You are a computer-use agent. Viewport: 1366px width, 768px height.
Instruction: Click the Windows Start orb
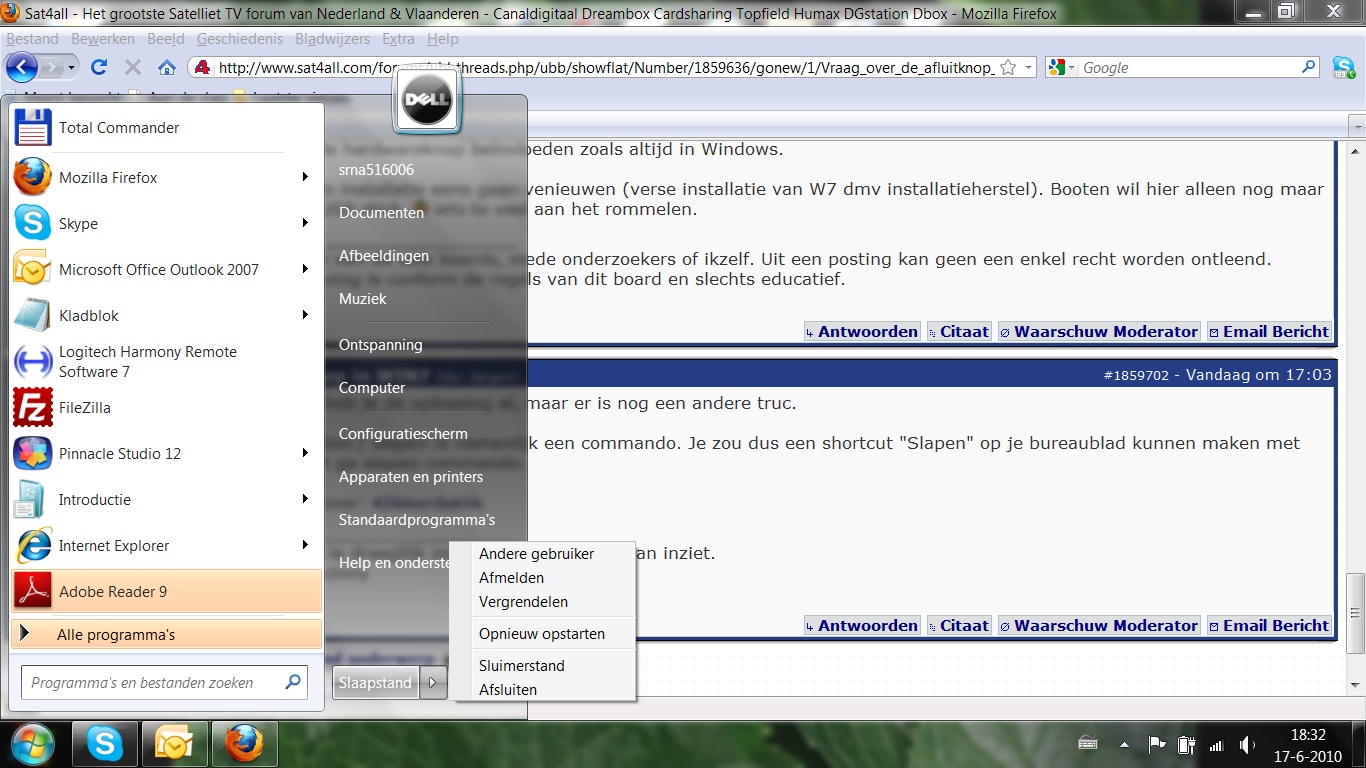33,744
